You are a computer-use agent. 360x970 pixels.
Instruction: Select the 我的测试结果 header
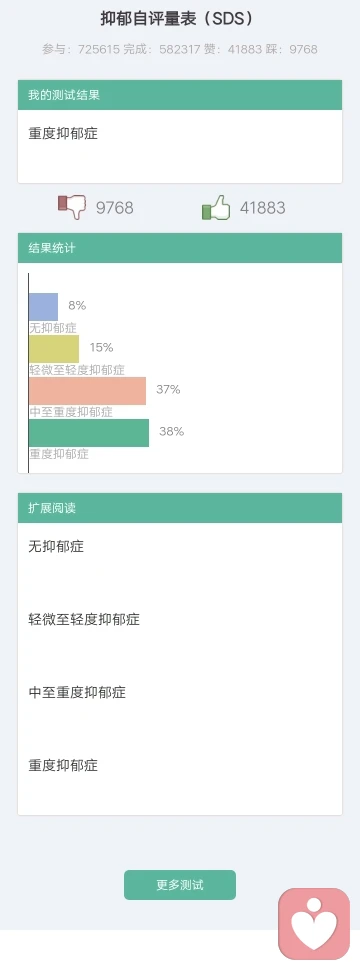180,95
